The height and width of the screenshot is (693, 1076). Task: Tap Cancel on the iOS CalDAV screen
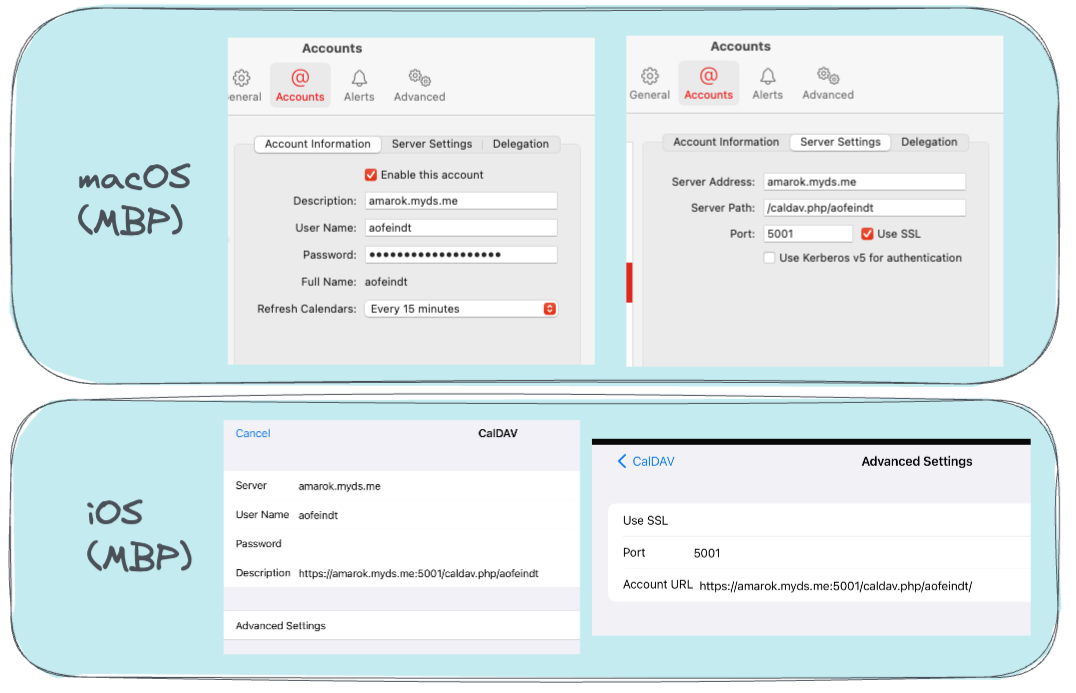(x=252, y=433)
